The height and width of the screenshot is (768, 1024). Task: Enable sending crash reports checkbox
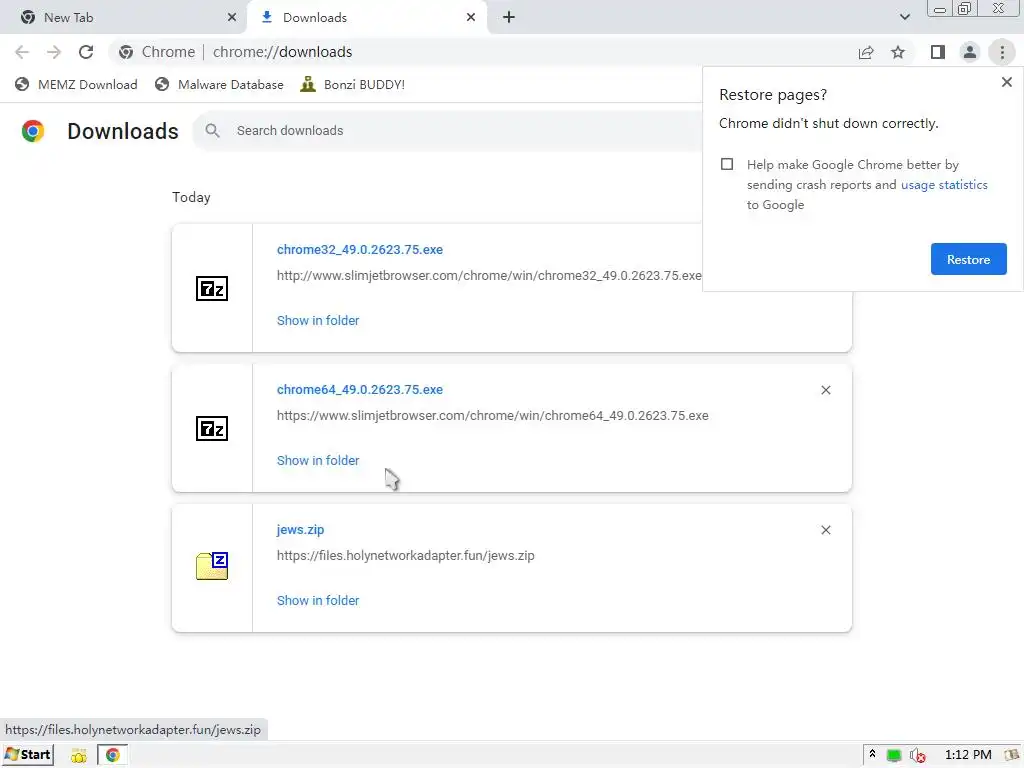tap(727, 165)
